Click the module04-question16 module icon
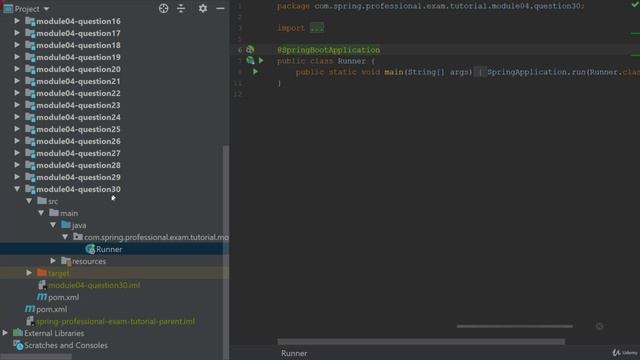The width and height of the screenshot is (640, 360). (30, 21)
